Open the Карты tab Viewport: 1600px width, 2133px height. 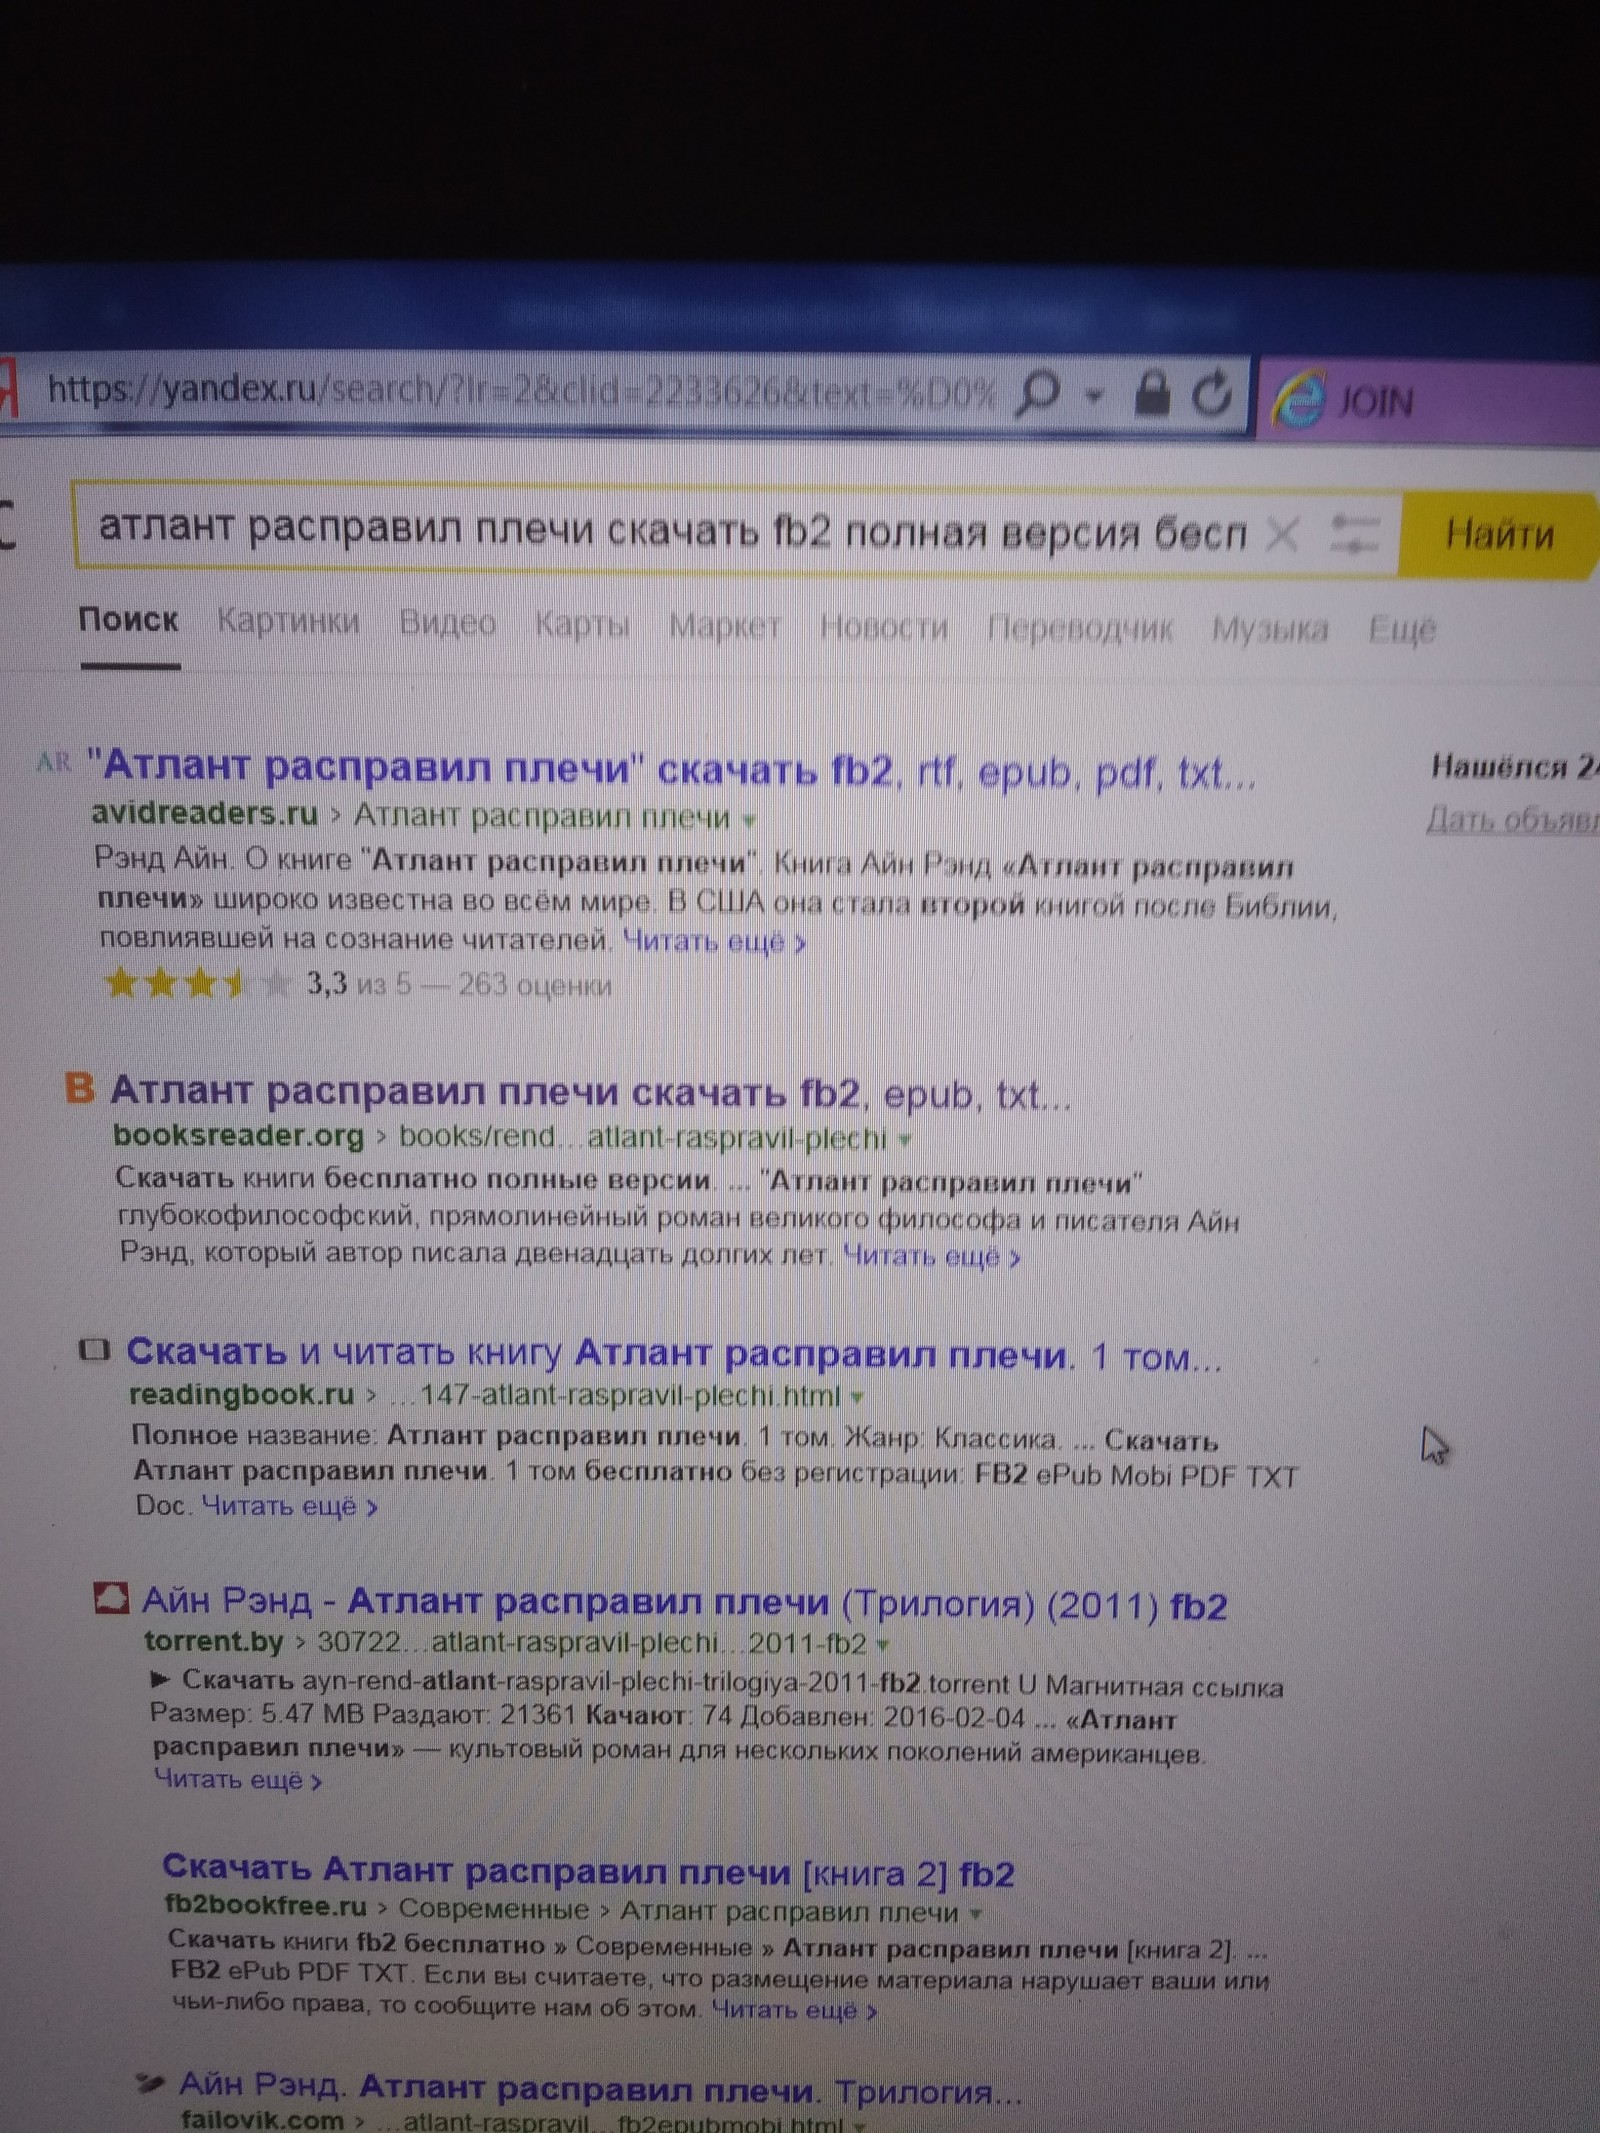(x=582, y=625)
